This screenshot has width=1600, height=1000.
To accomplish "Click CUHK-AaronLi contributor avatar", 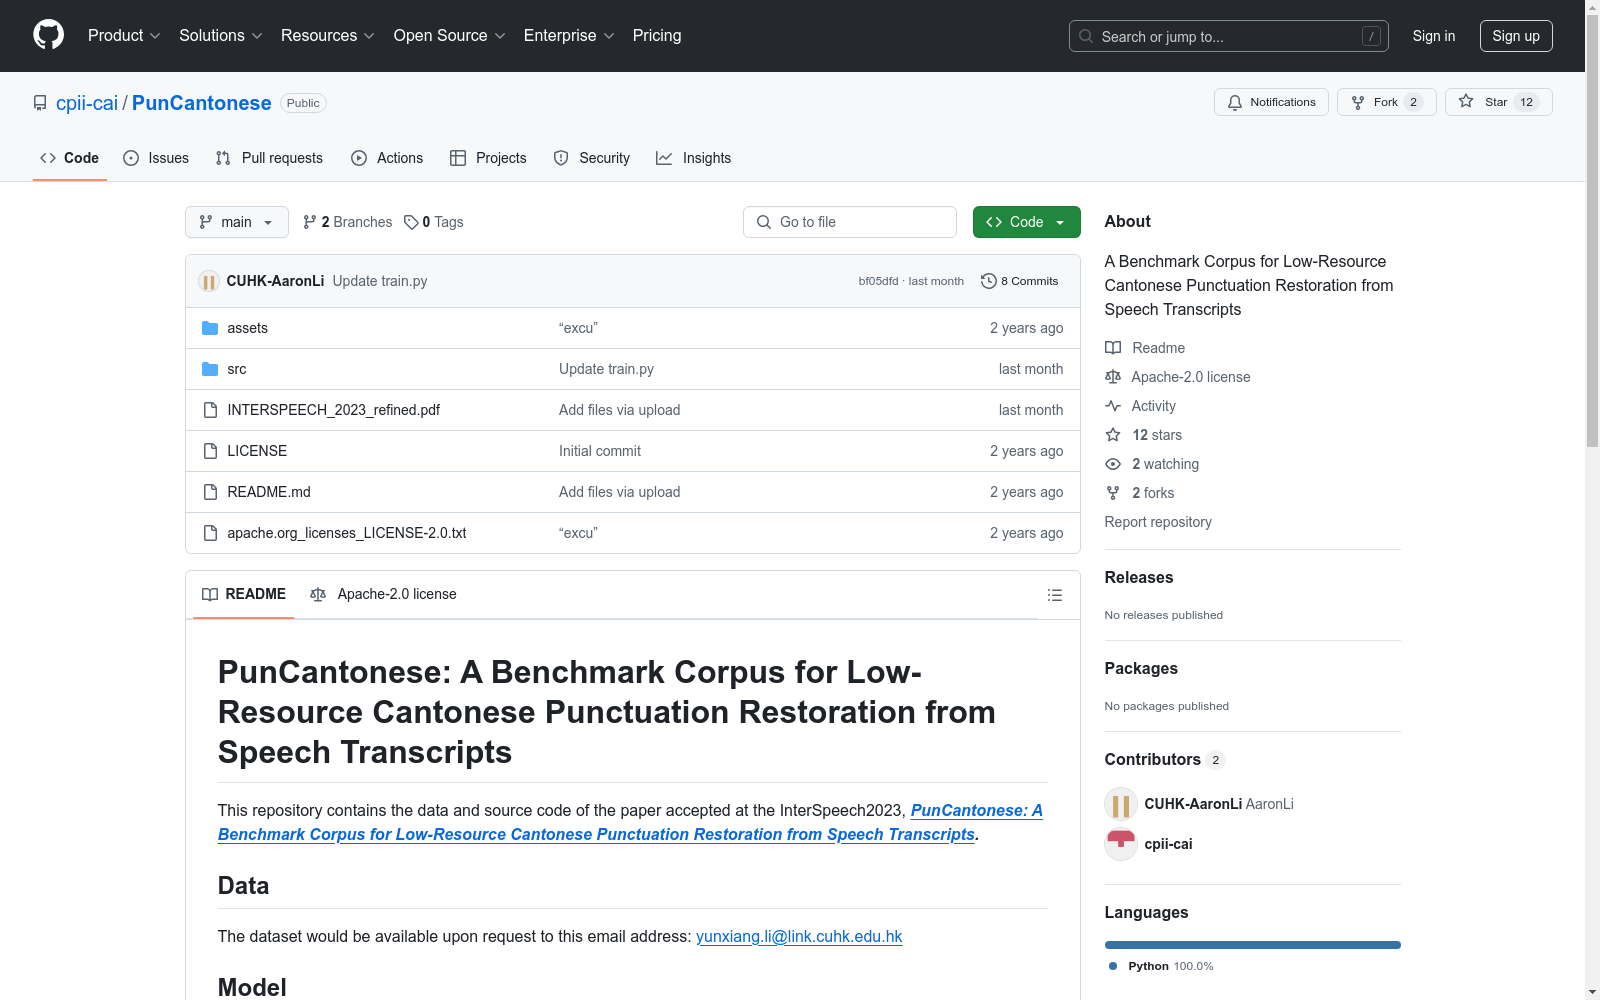I will [x=1121, y=804].
